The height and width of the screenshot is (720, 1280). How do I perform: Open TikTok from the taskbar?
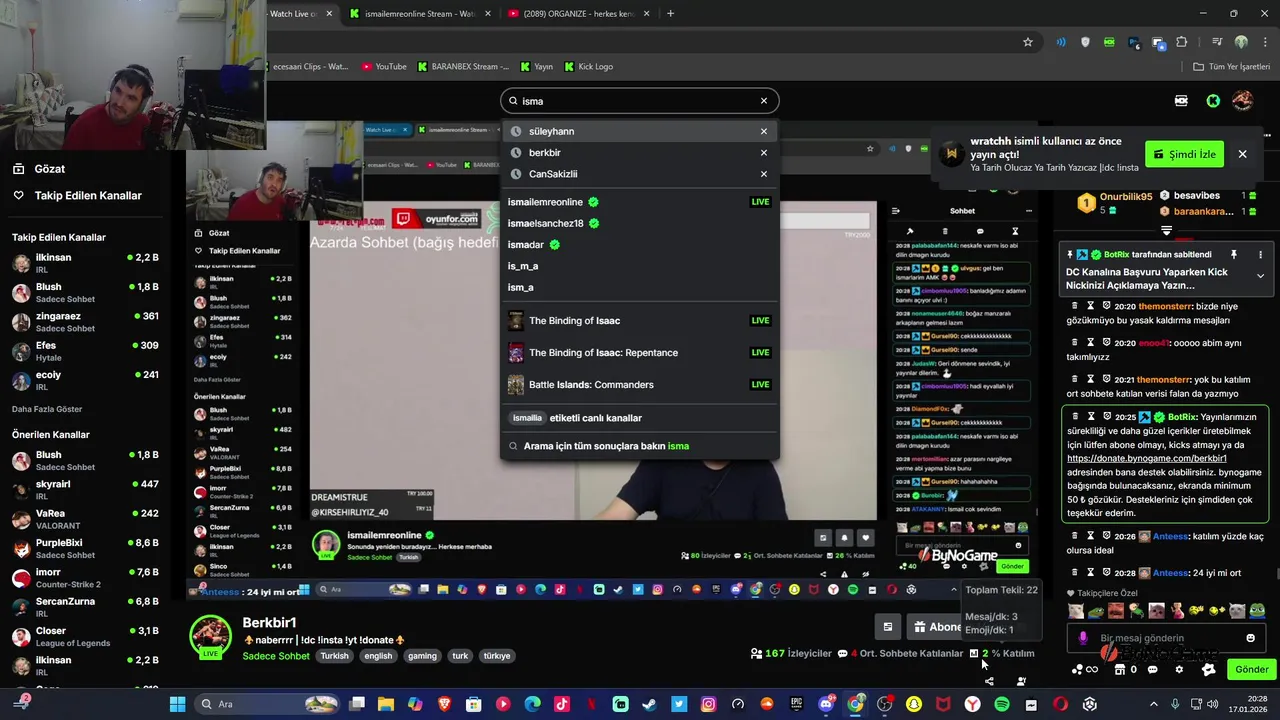[x=561, y=704]
